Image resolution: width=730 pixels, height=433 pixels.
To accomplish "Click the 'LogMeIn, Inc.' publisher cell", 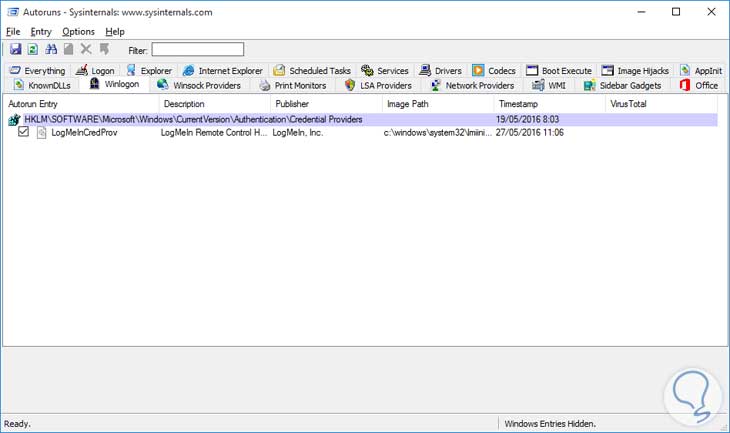I will (297, 133).
